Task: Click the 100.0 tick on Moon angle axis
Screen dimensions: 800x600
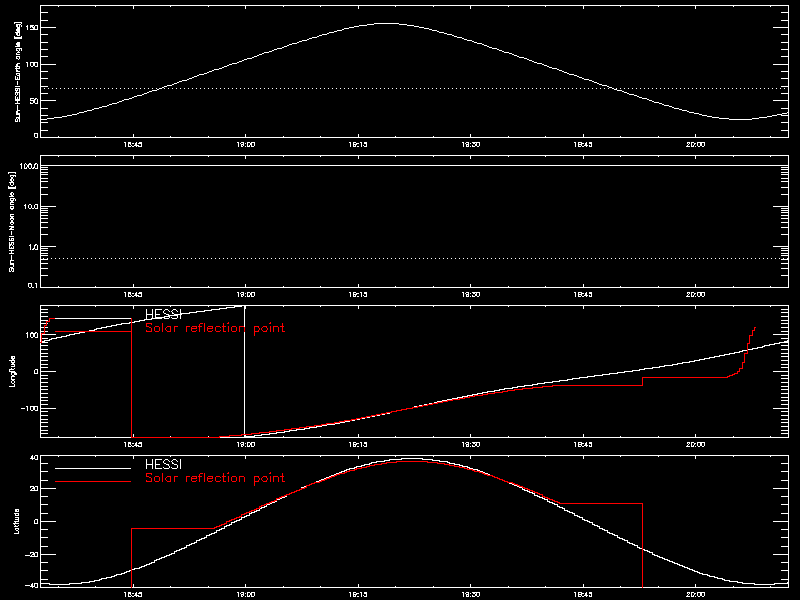Action: [29, 166]
